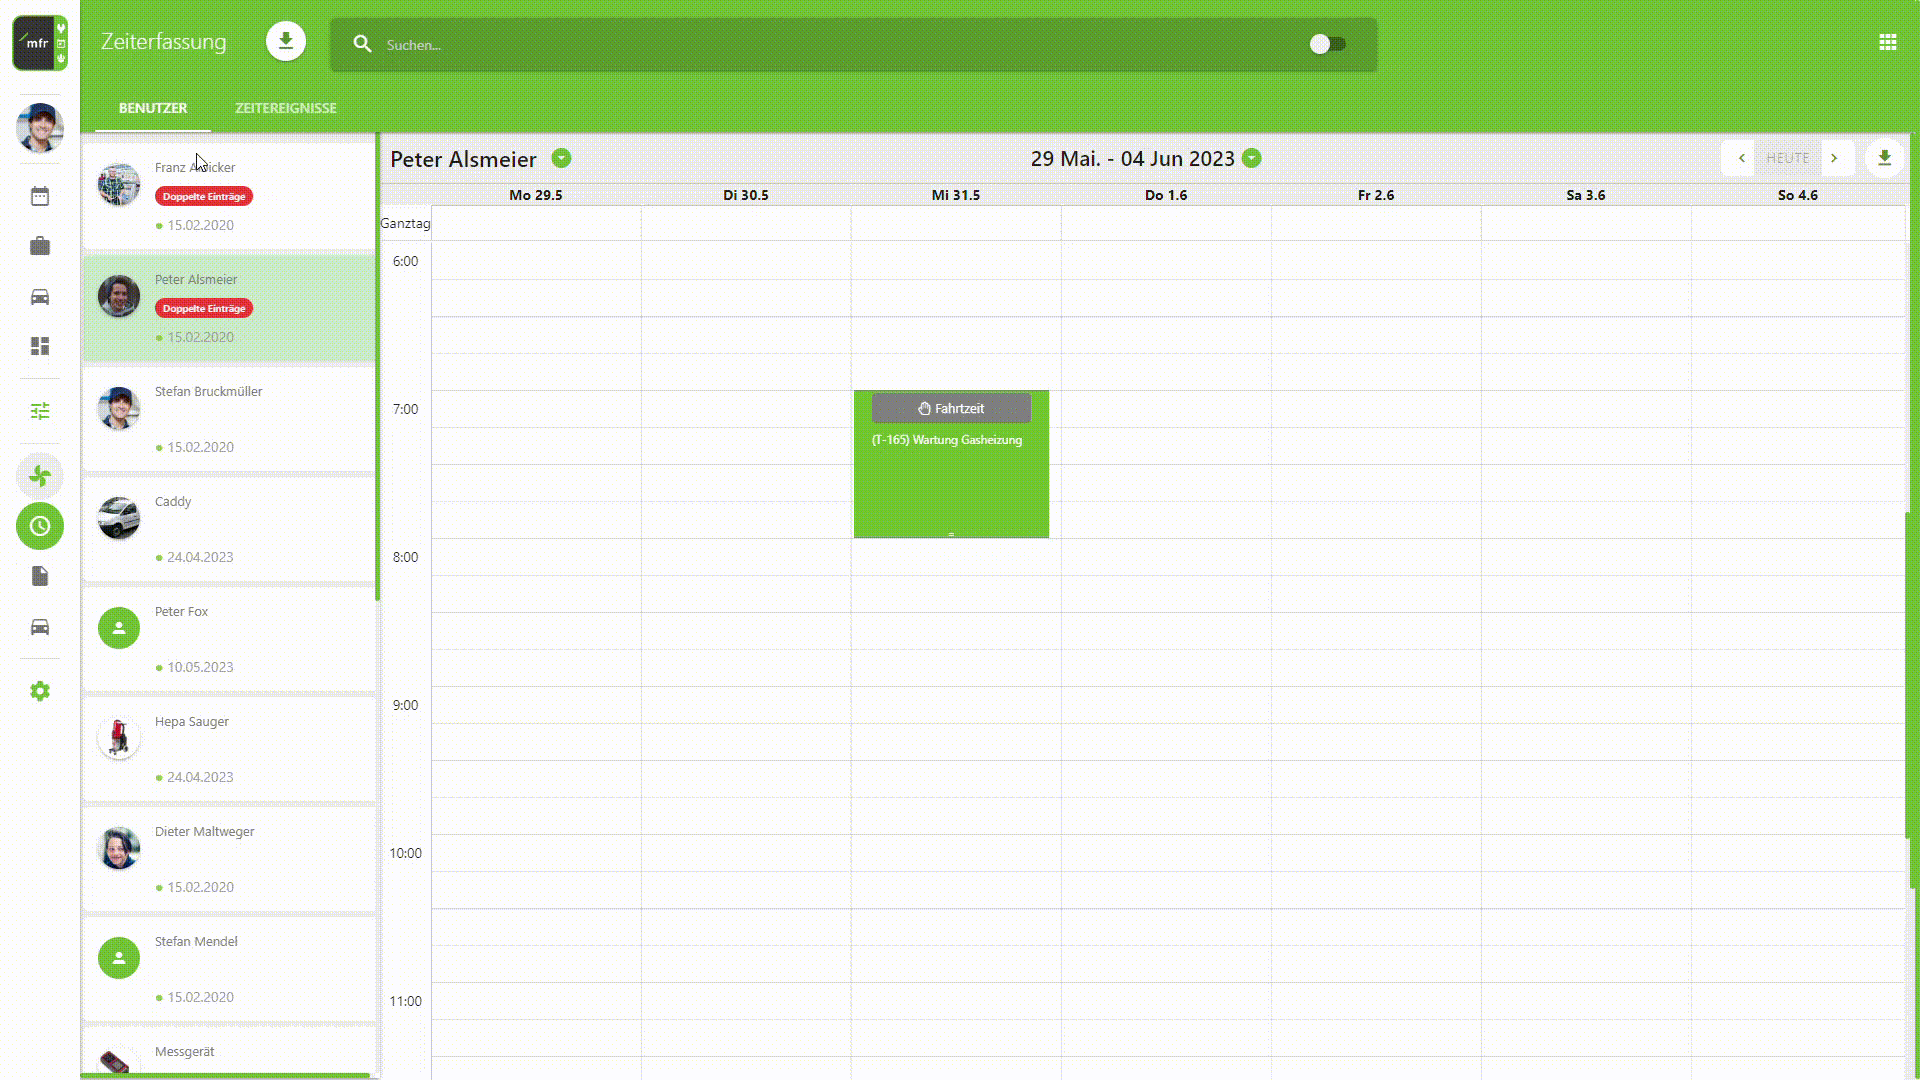Open the calendar icon in left sidebar

coord(40,196)
